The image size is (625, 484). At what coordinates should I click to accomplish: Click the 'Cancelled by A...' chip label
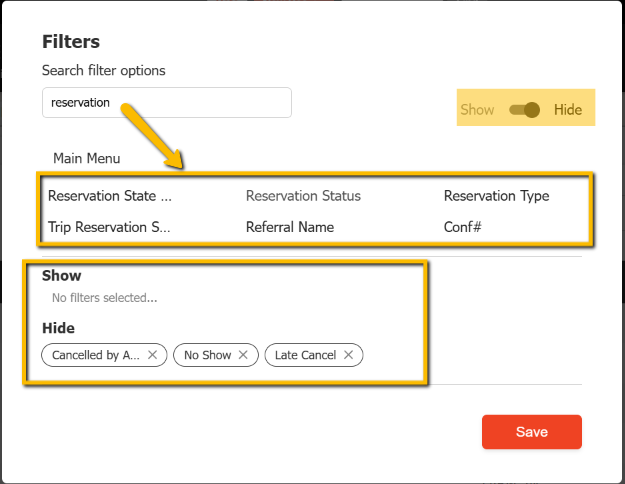point(96,355)
